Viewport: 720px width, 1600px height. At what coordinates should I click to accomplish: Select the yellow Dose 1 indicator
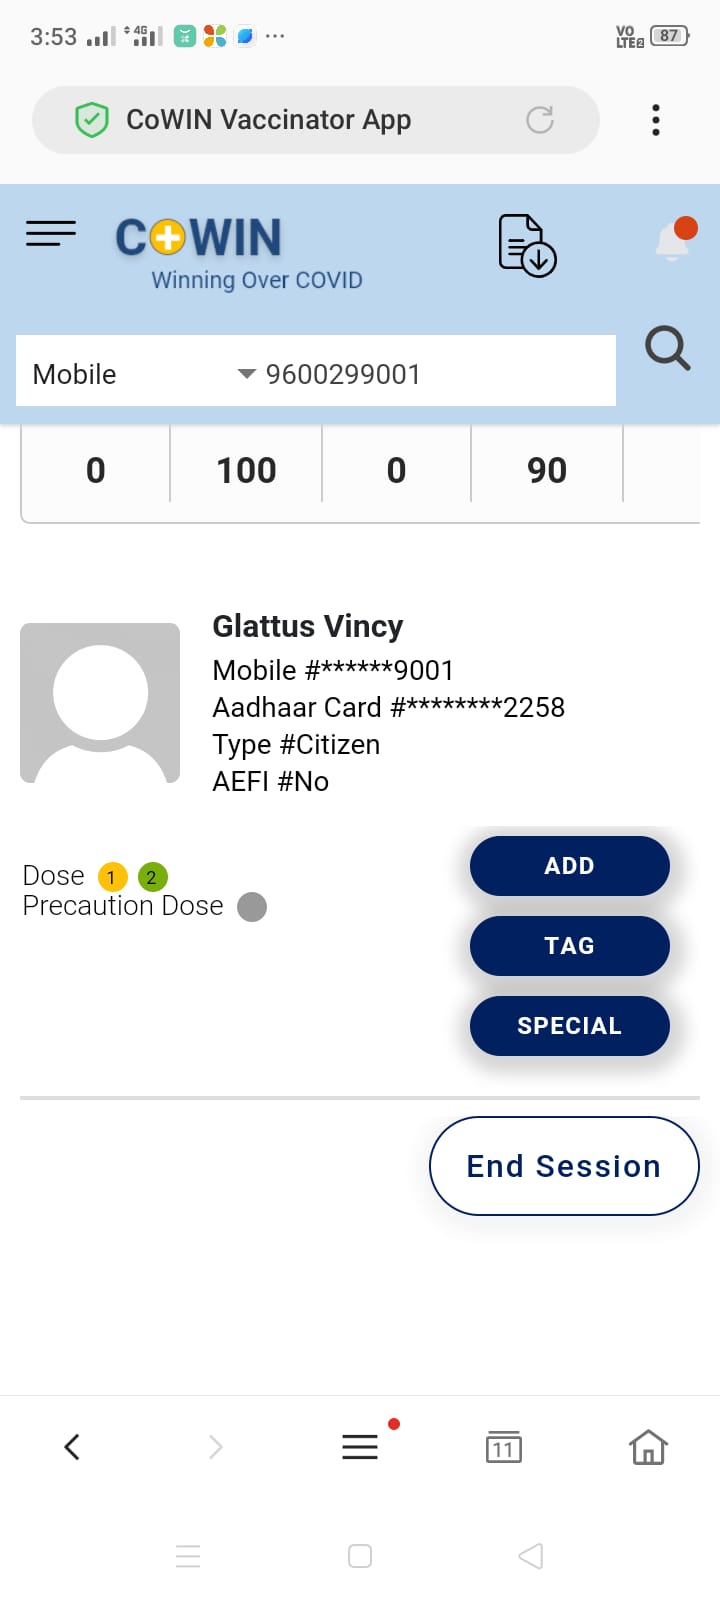(x=112, y=877)
